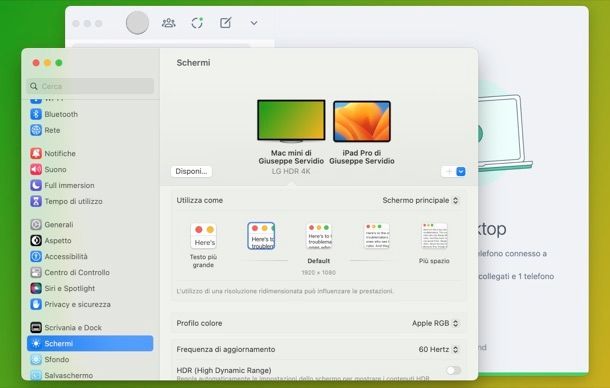Open the Suono speaker icon

pyautogui.click(x=36, y=169)
